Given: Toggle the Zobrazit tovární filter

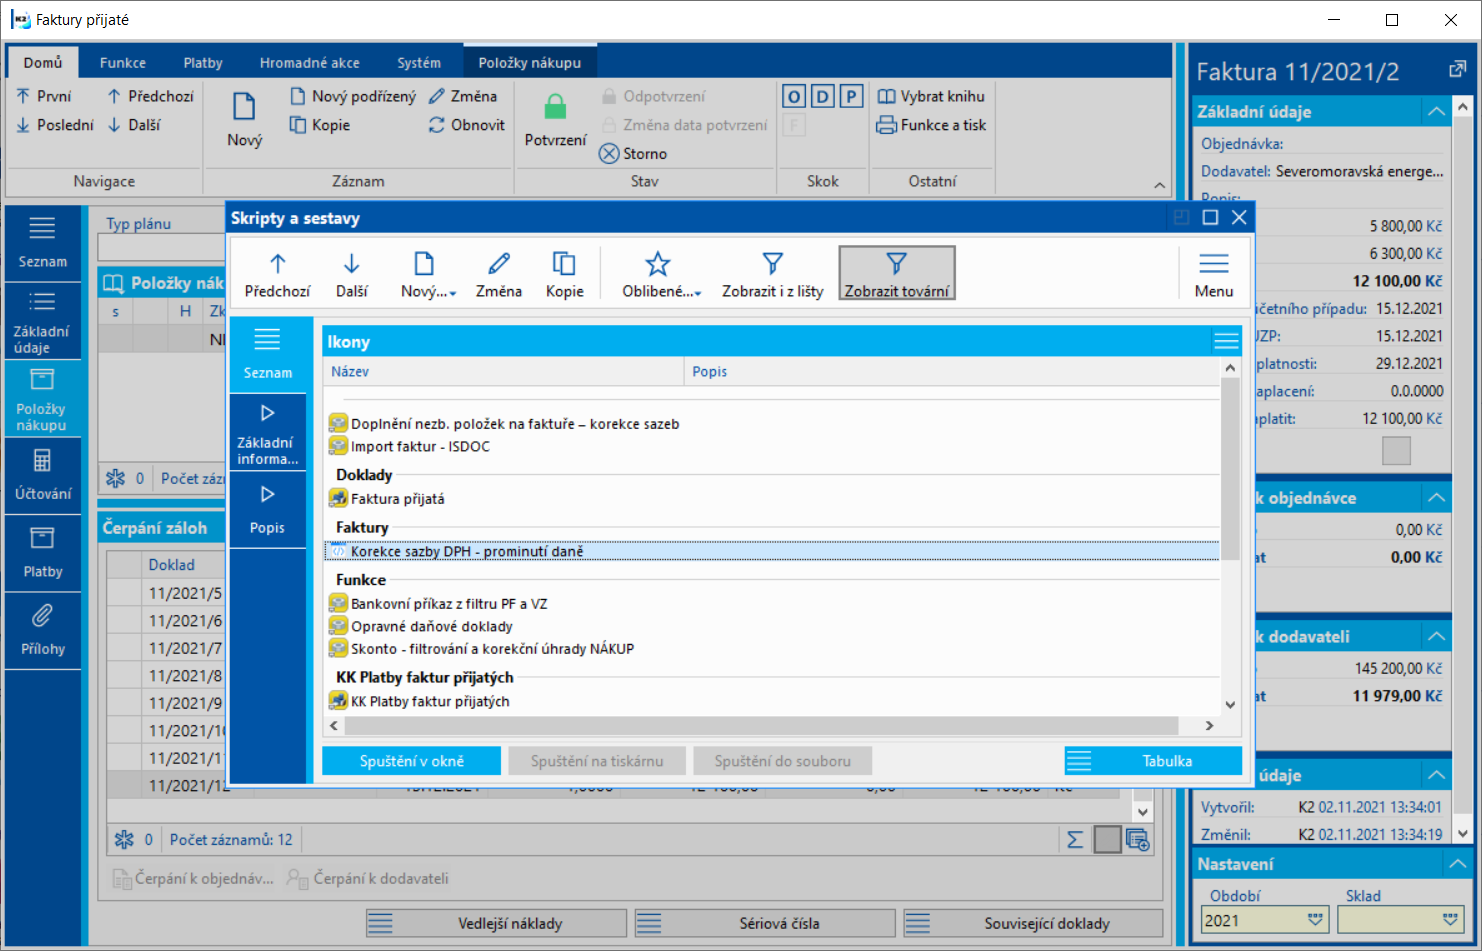Looking at the screenshot, I should pos(897,273).
